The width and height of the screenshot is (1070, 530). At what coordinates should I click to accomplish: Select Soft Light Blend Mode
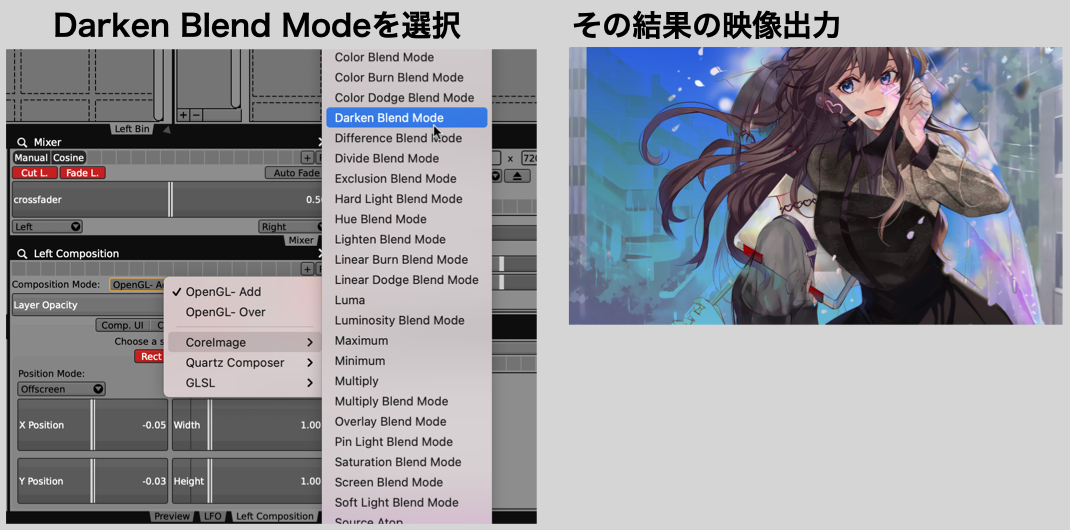(407, 503)
